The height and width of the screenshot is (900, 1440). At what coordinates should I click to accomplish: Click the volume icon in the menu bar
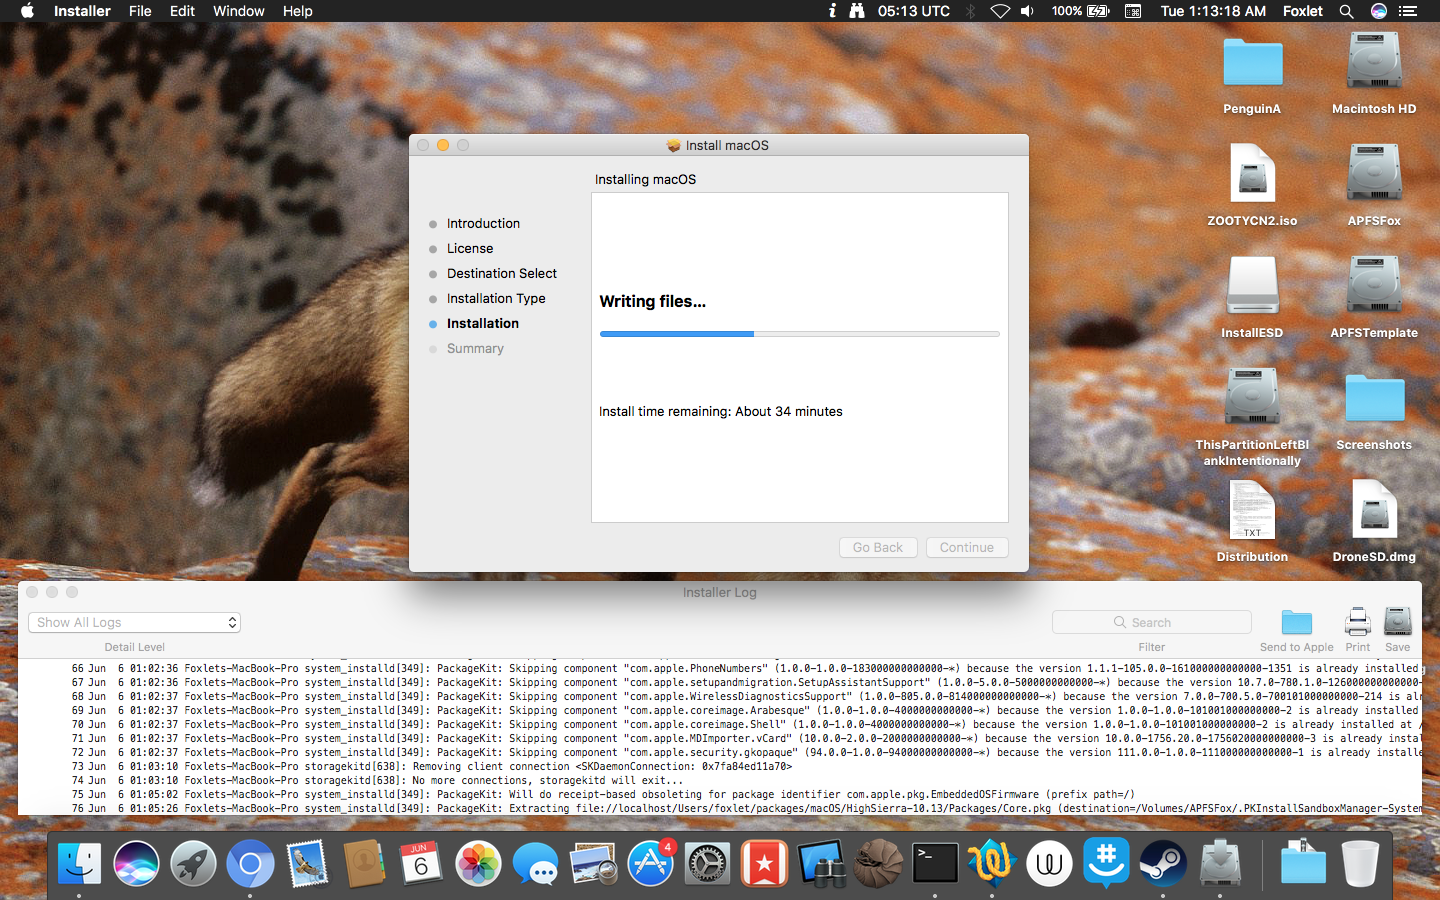pos(1027,11)
